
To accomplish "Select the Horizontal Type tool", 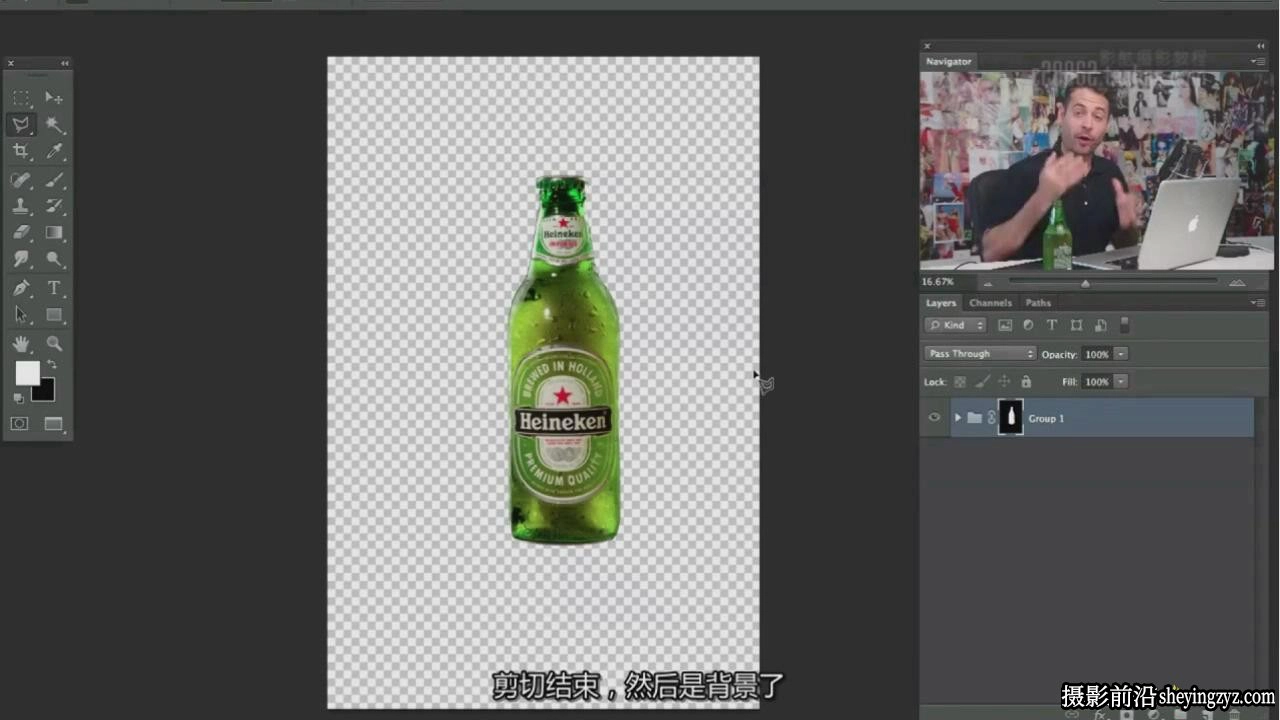I will [x=54, y=288].
